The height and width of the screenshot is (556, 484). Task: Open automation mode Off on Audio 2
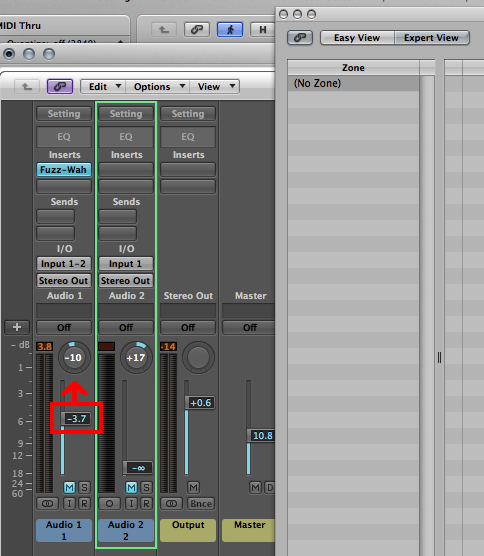click(126, 327)
